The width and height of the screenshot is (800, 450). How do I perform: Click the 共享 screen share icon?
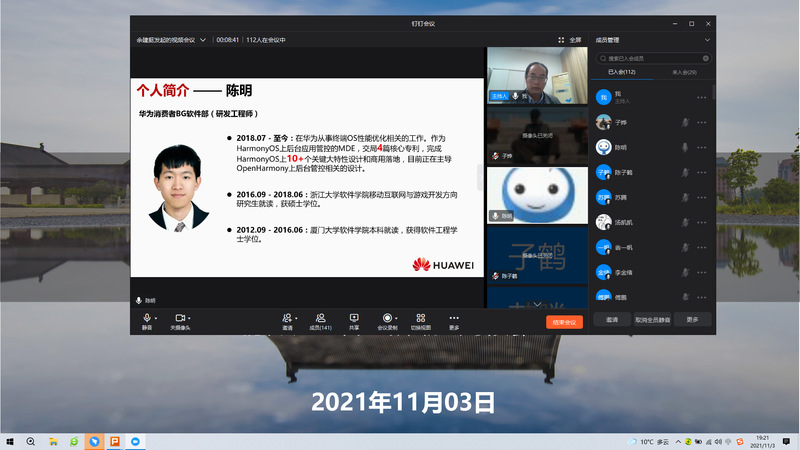coord(354,317)
